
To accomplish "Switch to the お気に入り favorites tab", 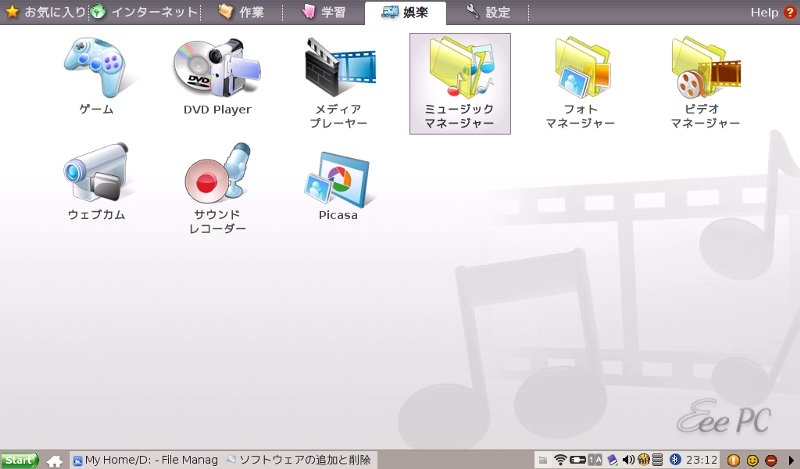I will [45, 12].
